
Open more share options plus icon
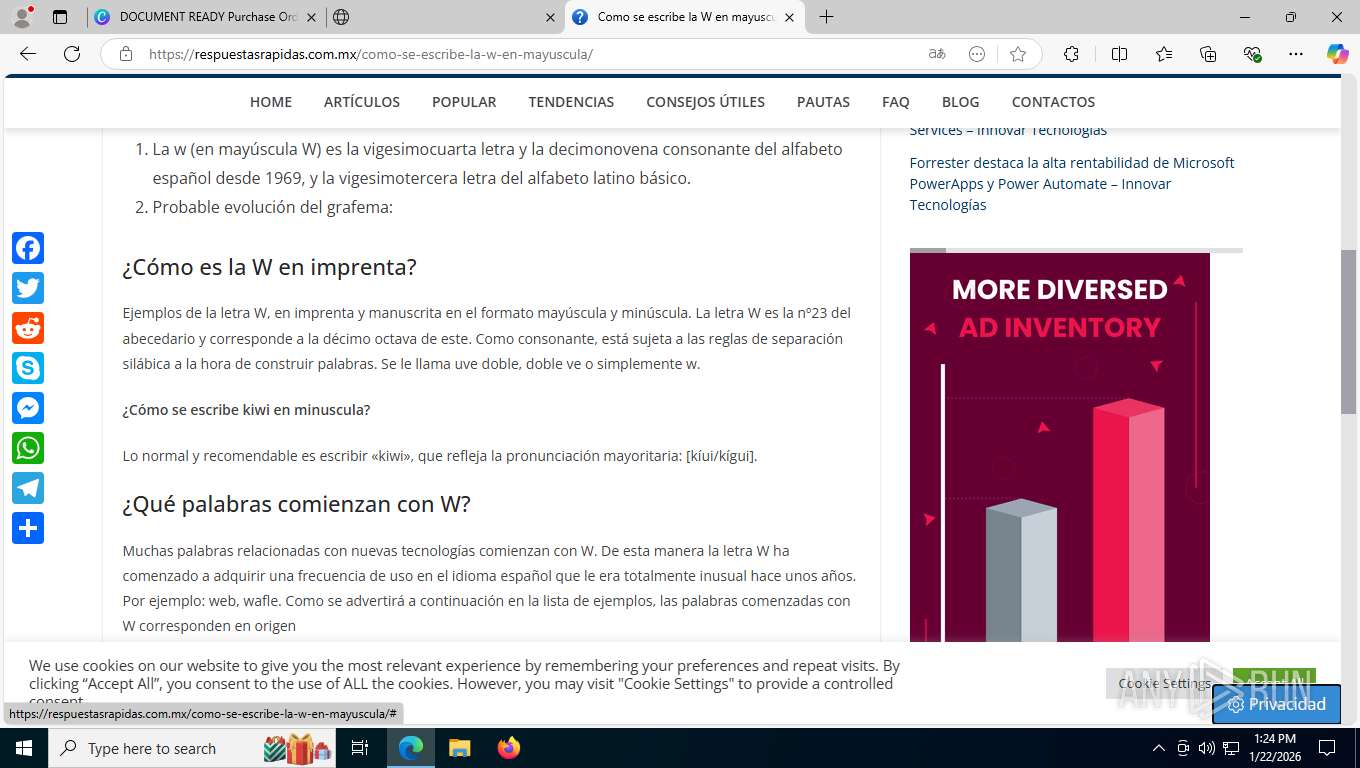pyautogui.click(x=28, y=528)
